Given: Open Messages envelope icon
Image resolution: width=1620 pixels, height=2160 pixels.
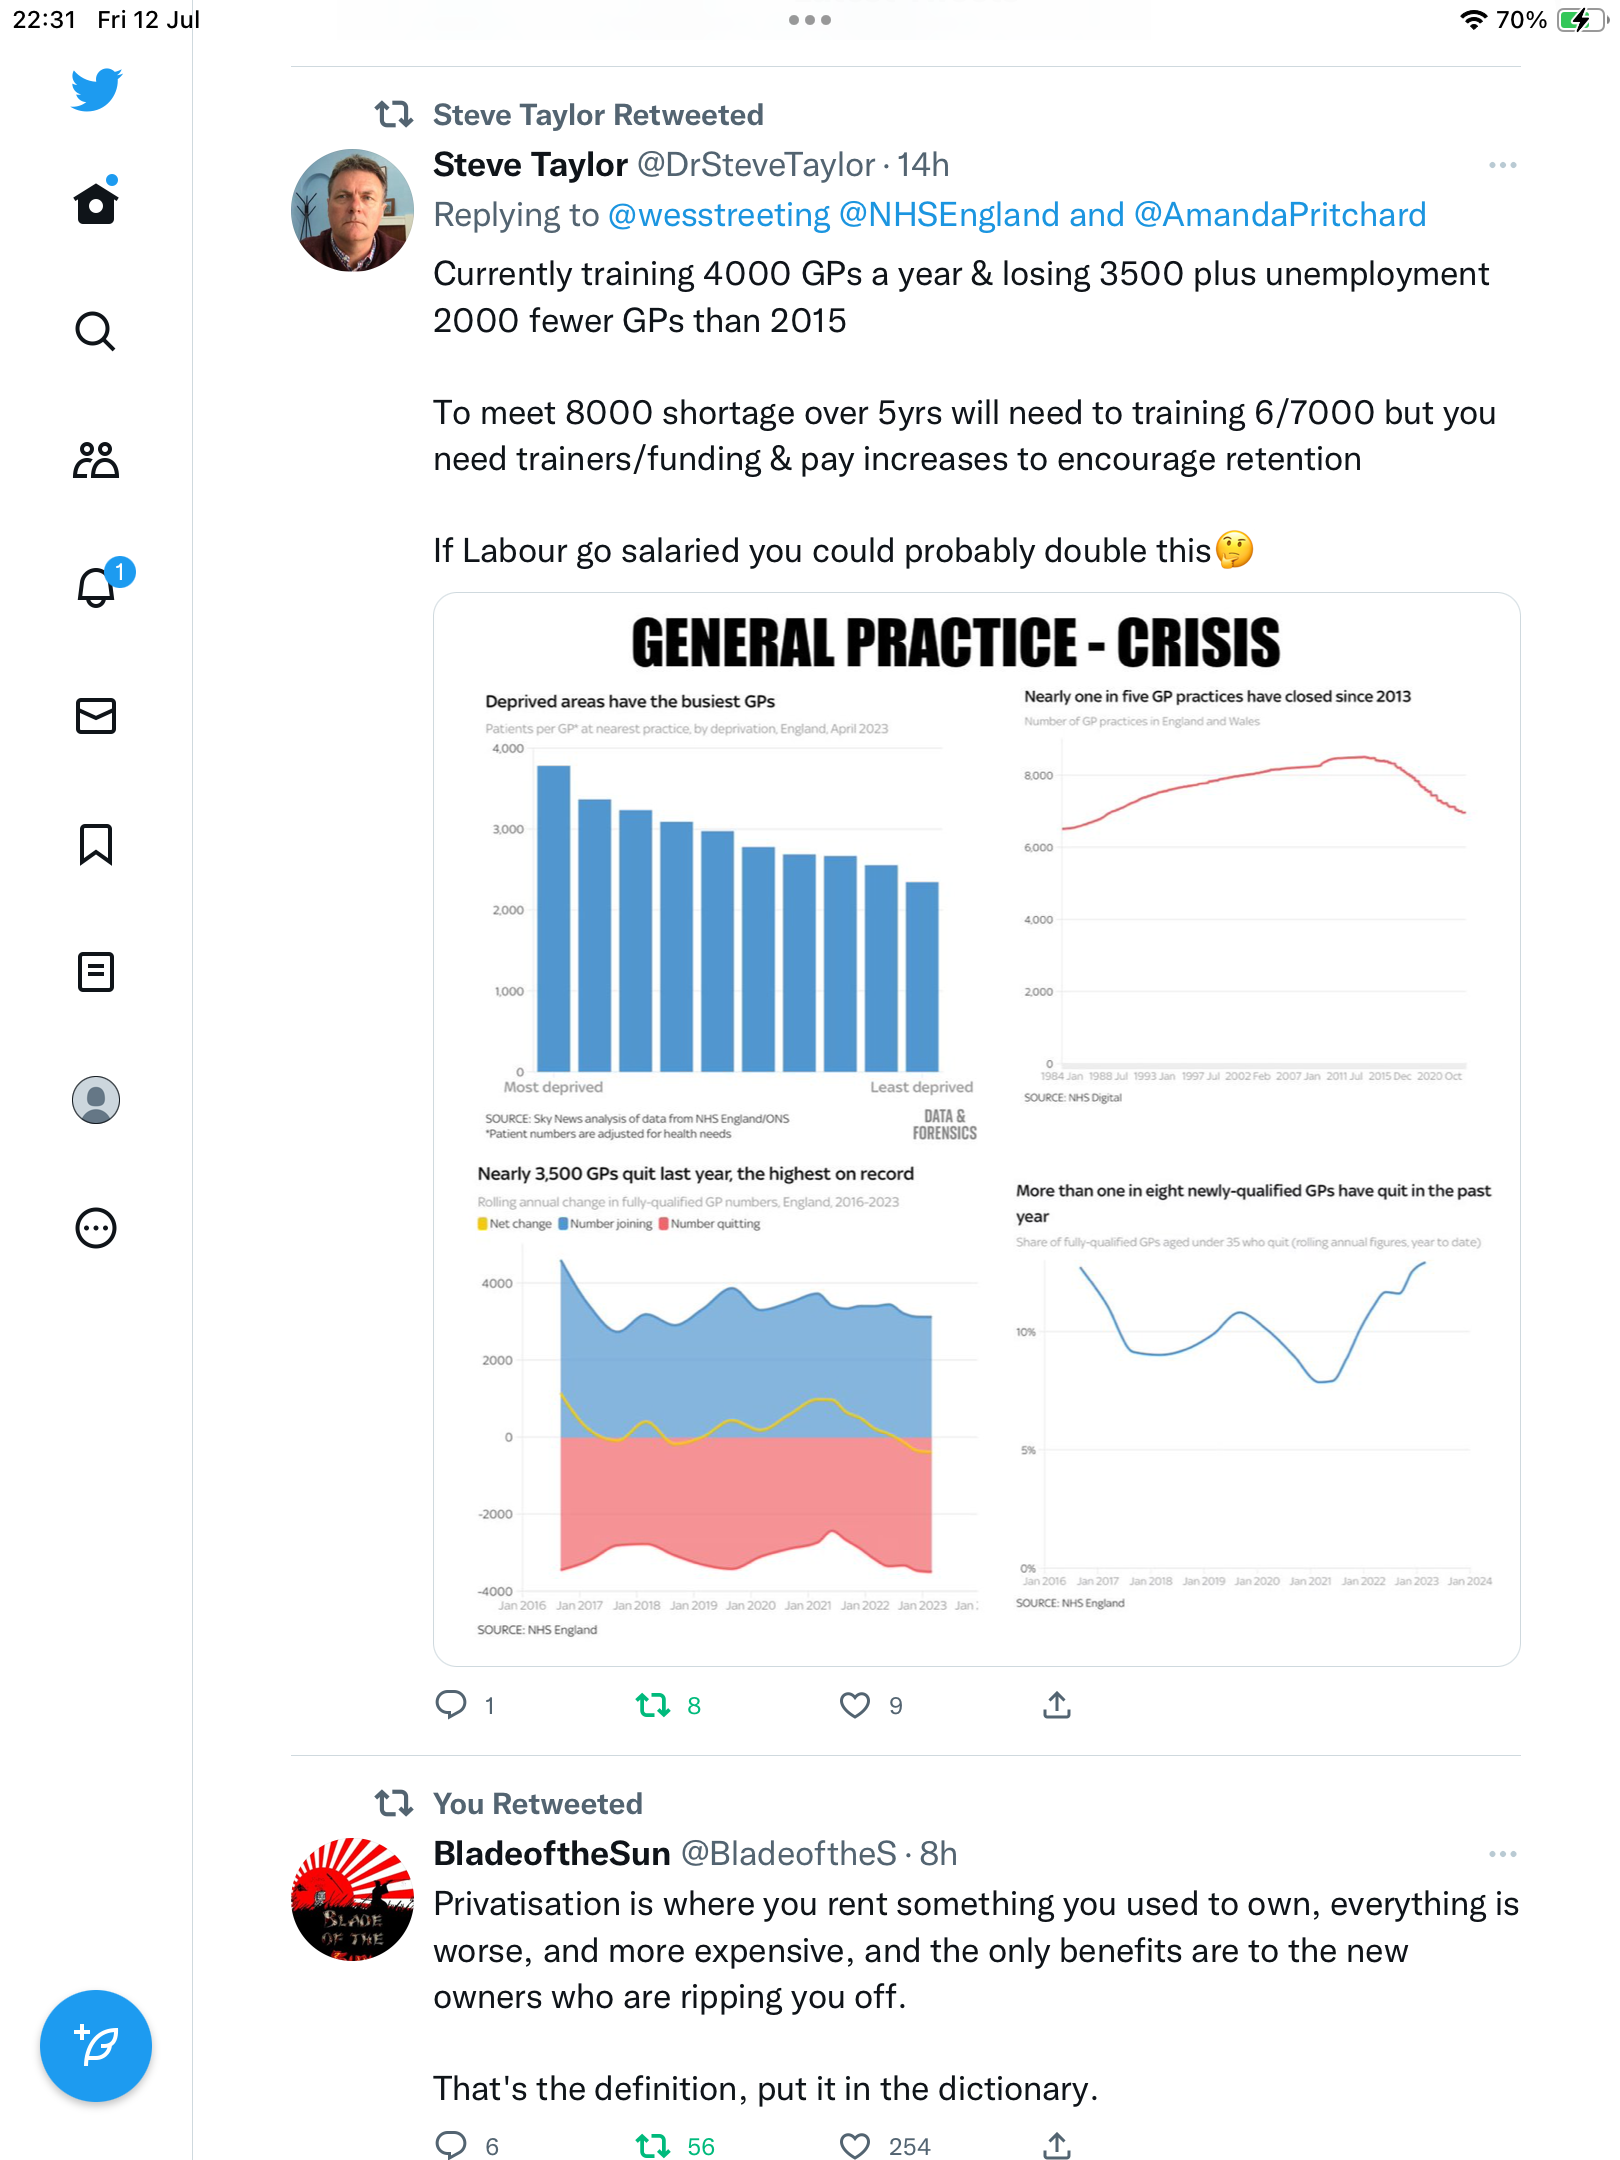Looking at the screenshot, I should coord(96,716).
